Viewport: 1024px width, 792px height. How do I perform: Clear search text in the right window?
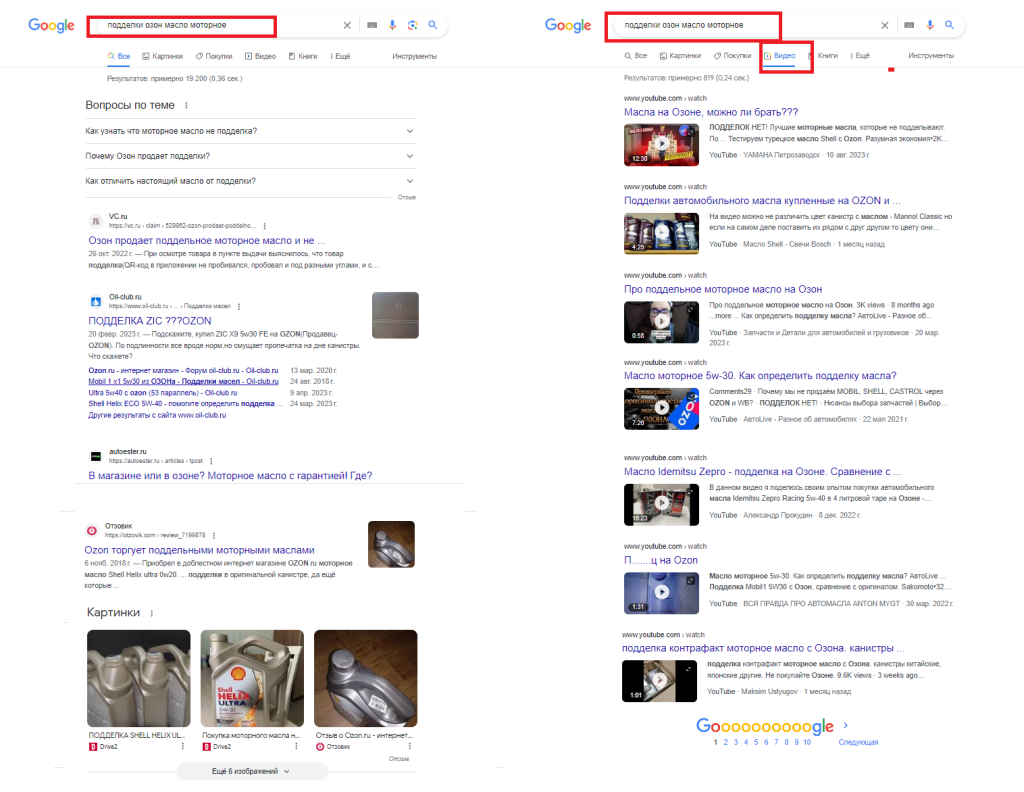[884, 25]
